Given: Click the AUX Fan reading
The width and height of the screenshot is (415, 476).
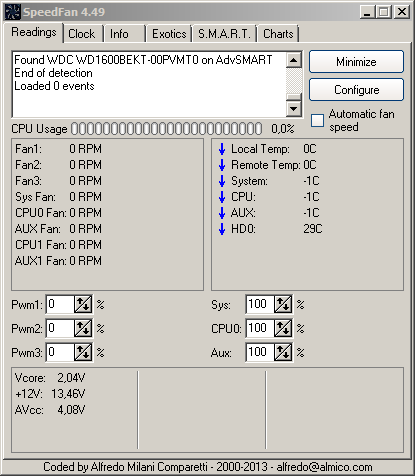Looking at the screenshot, I should tap(58, 229).
